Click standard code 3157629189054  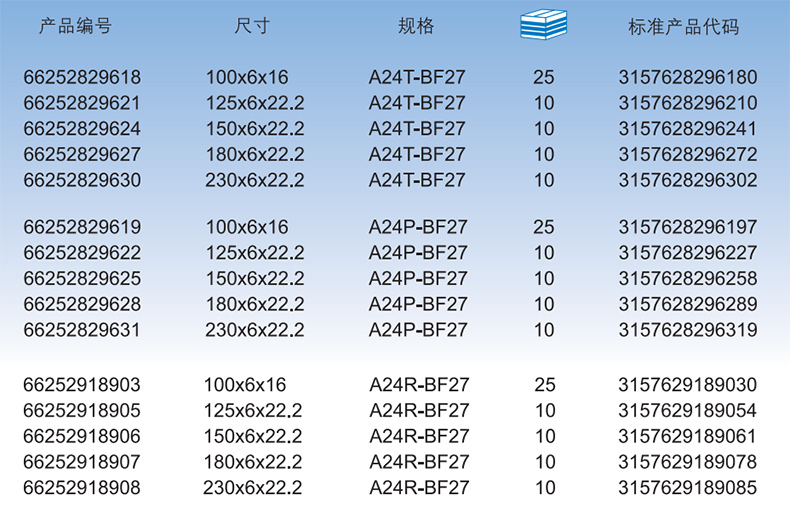pos(688,411)
